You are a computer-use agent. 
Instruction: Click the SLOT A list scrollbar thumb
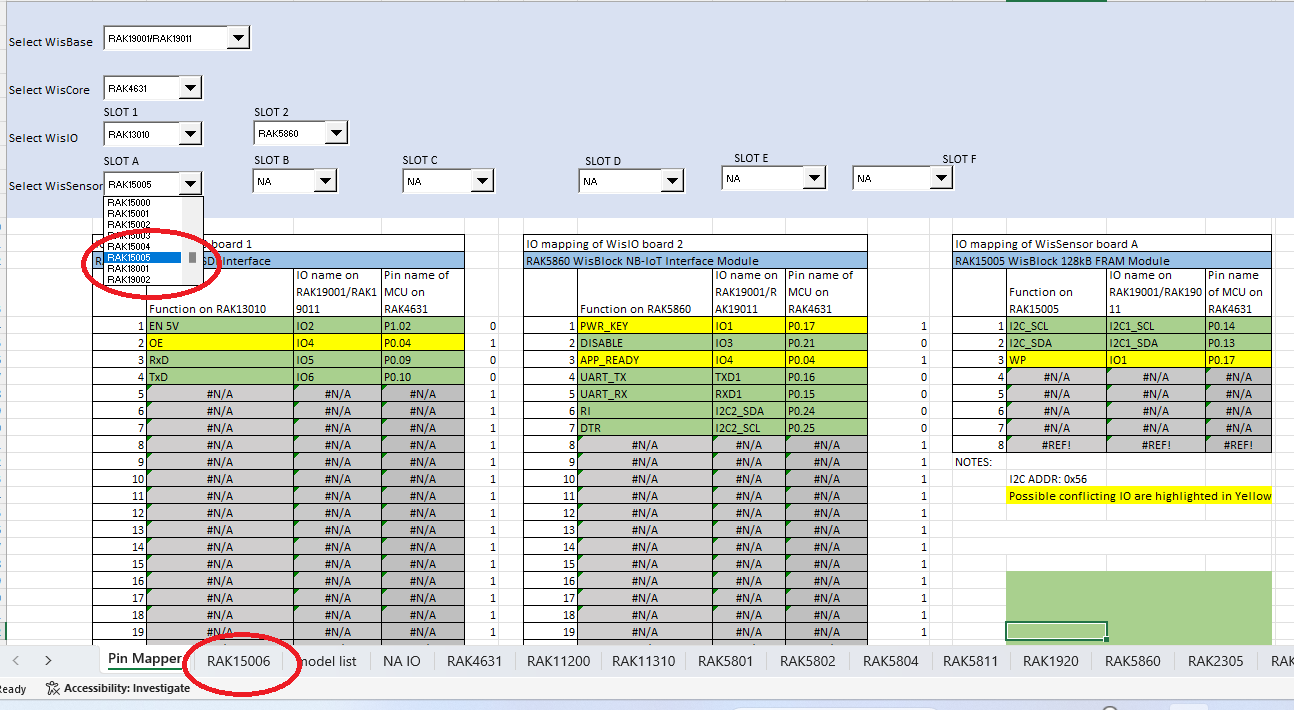[192, 257]
